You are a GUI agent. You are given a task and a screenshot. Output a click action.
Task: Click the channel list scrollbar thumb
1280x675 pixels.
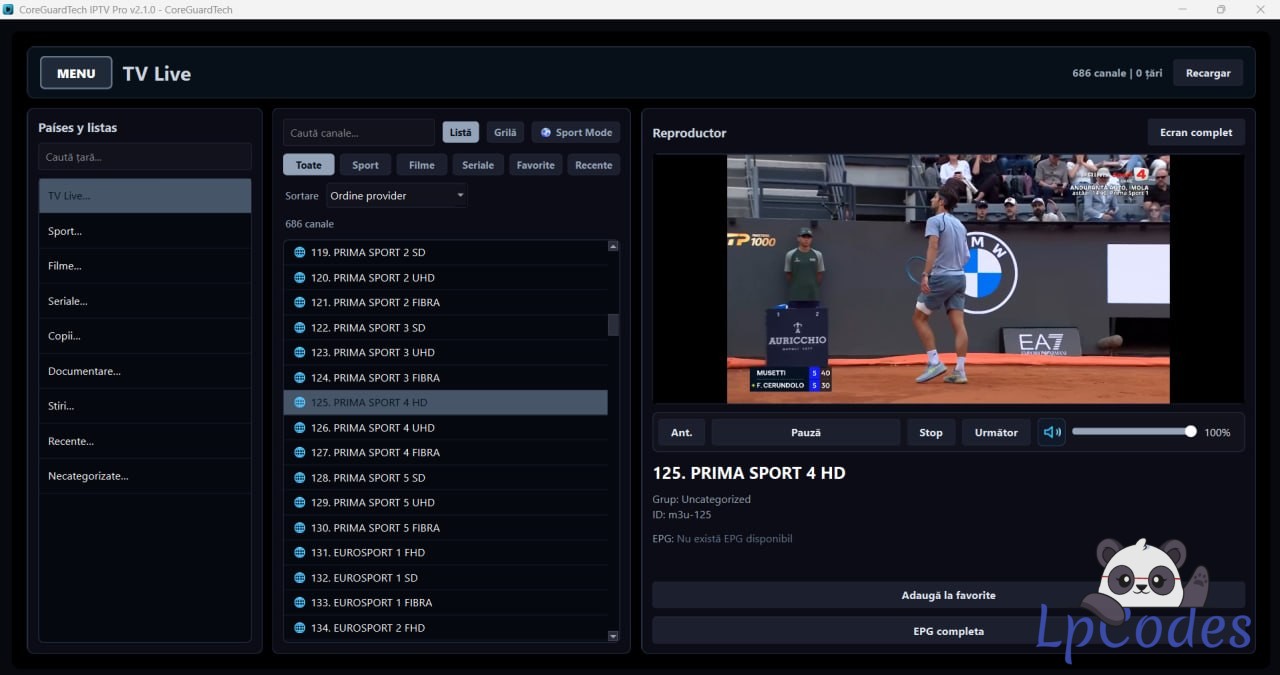pos(613,325)
